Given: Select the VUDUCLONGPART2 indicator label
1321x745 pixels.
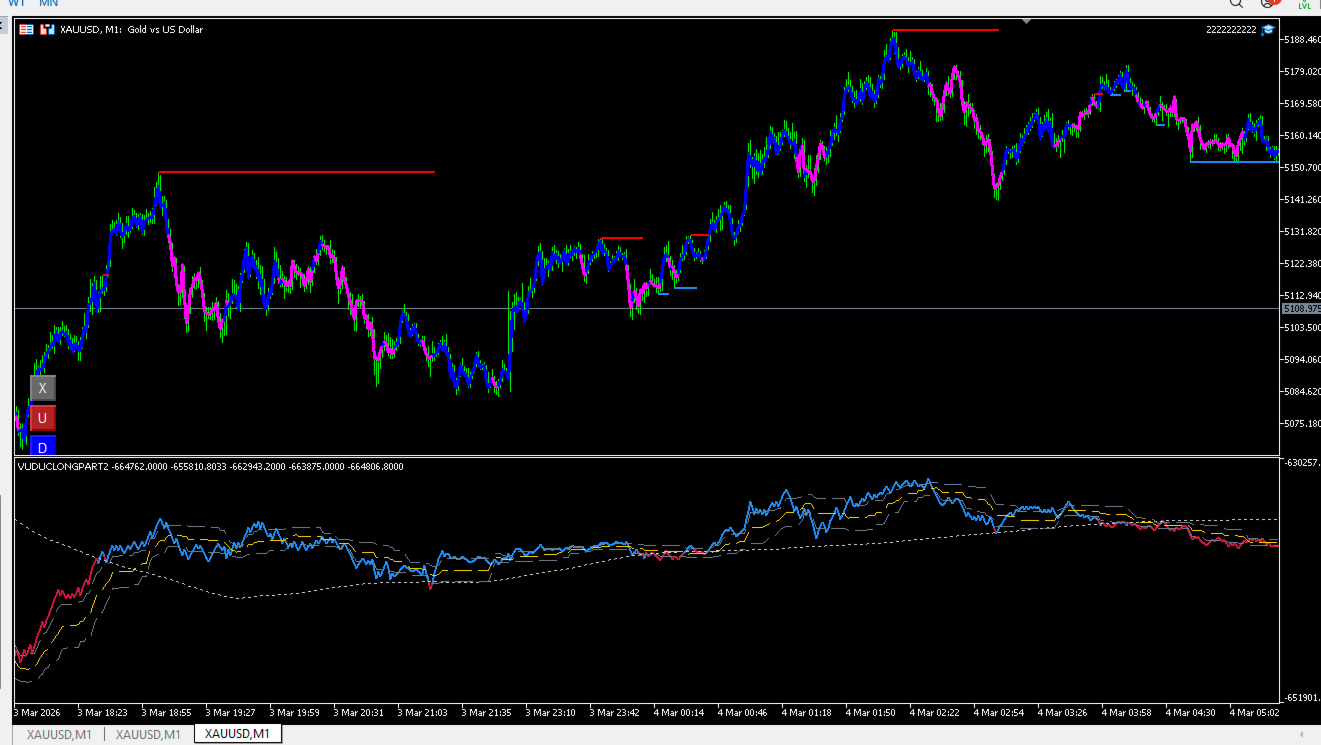Looking at the screenshot, I should (64, 466).
